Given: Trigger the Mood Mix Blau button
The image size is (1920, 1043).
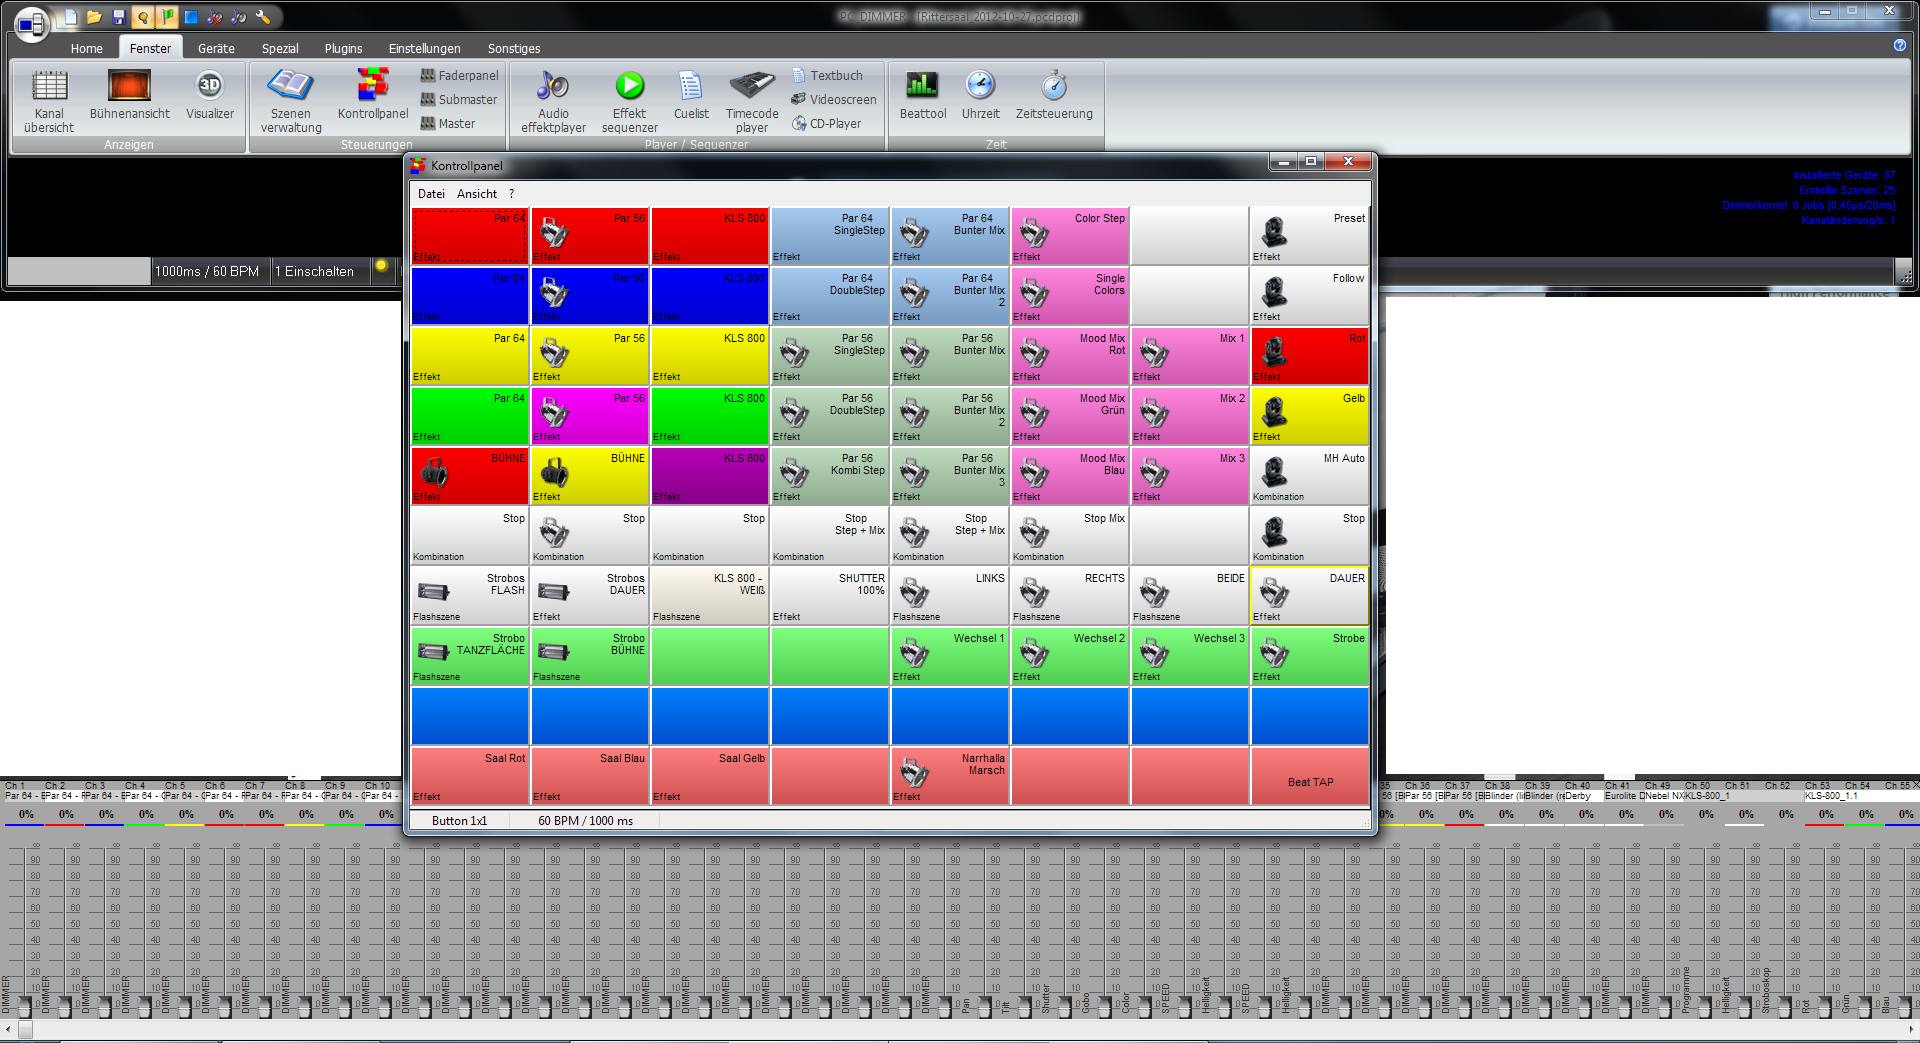Looking at the screenshot, I should [1069, 475].
